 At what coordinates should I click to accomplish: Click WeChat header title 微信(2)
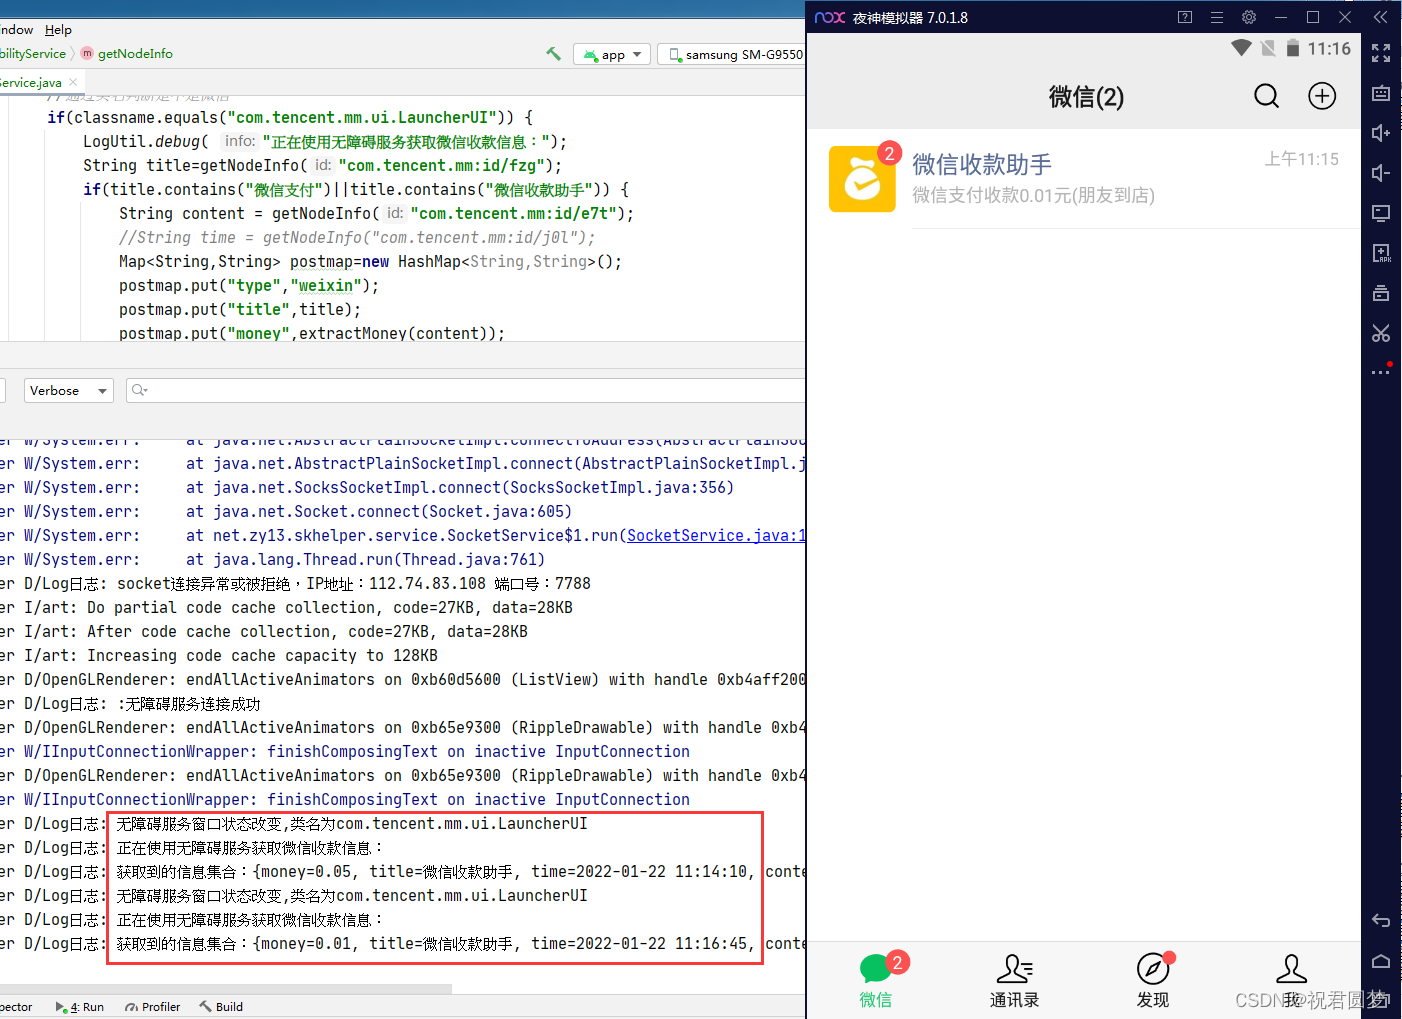tap(1086, 97)
